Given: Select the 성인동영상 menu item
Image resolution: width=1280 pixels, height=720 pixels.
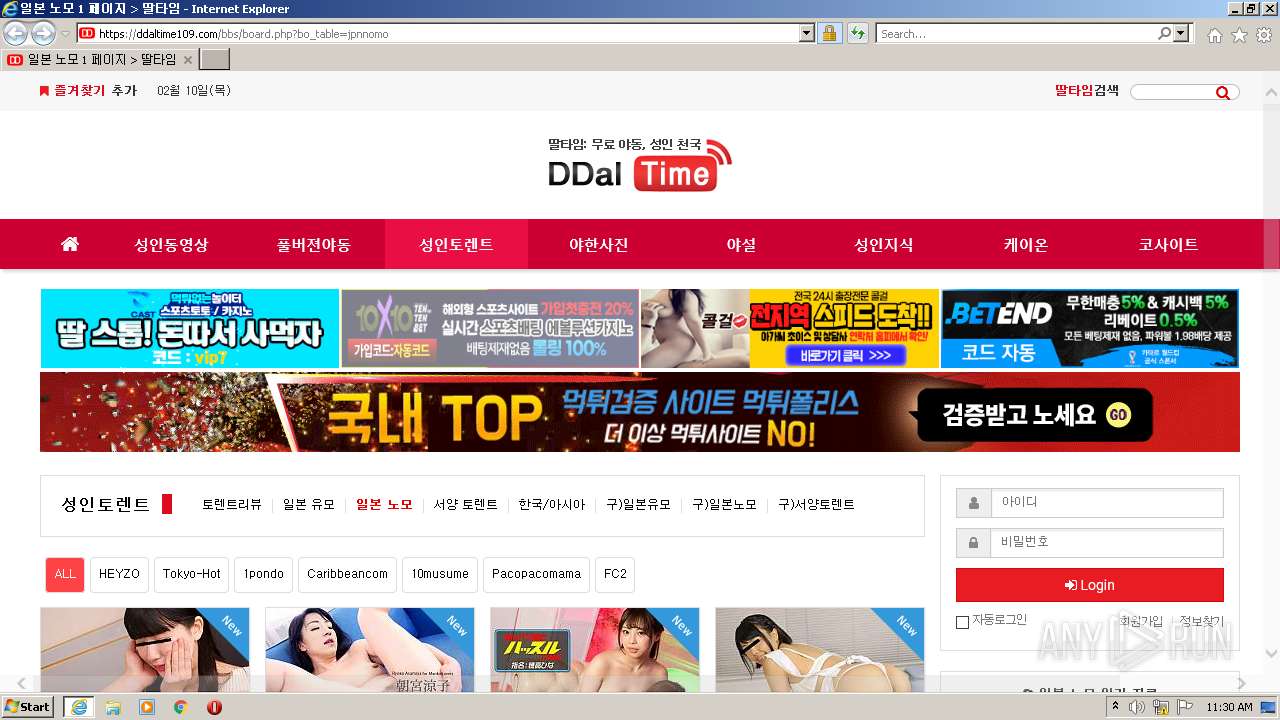Looking at the screenshot, I should 172,244.
